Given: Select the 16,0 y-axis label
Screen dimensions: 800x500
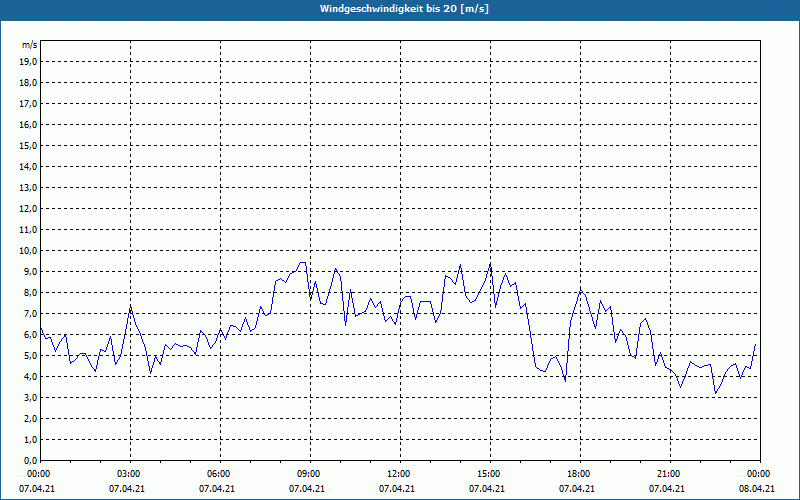Looking at the screenshot, I should 28,124.
